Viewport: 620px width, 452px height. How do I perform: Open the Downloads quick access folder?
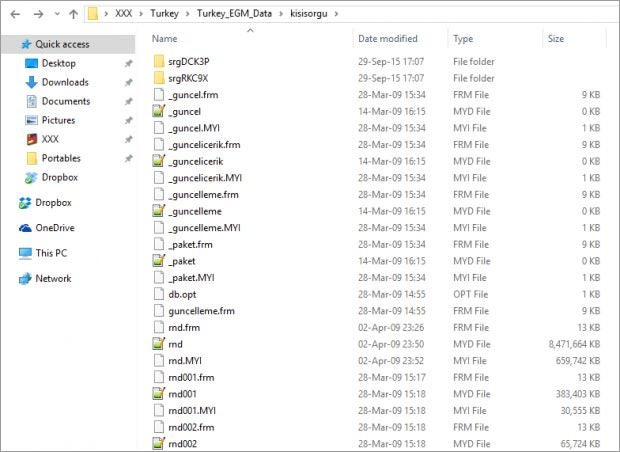[x=64, y=82]
